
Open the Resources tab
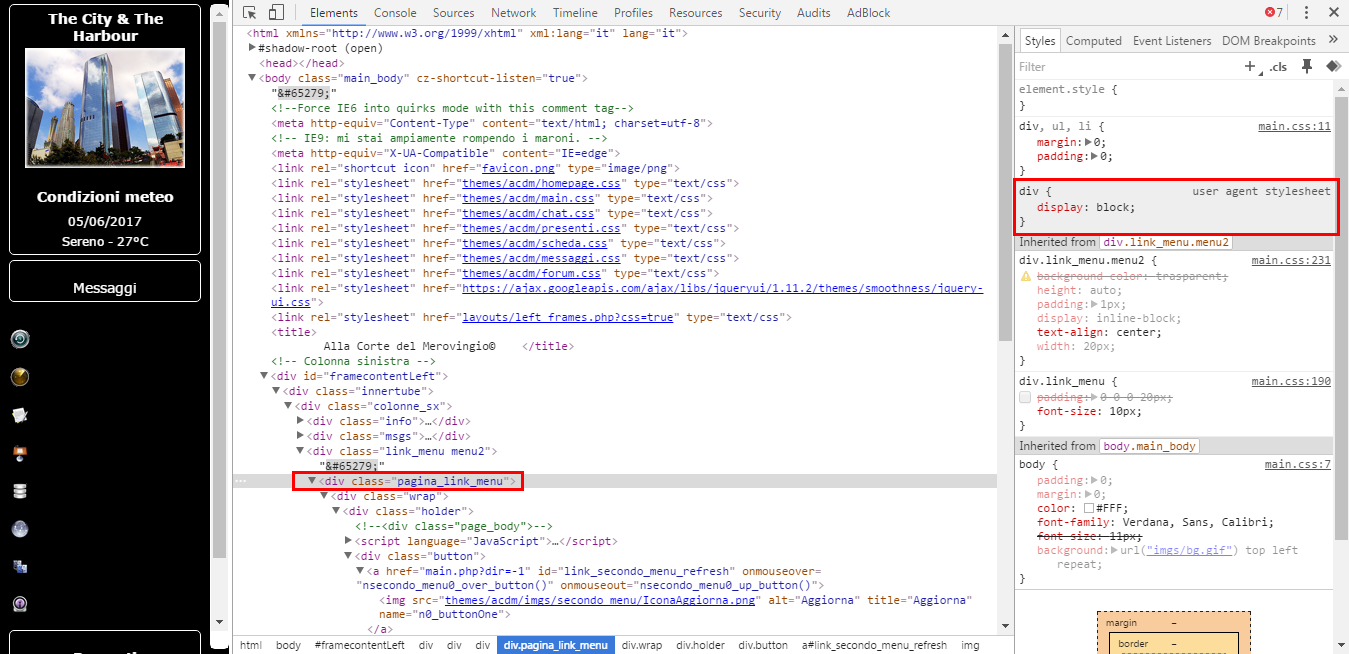(696, 13)
